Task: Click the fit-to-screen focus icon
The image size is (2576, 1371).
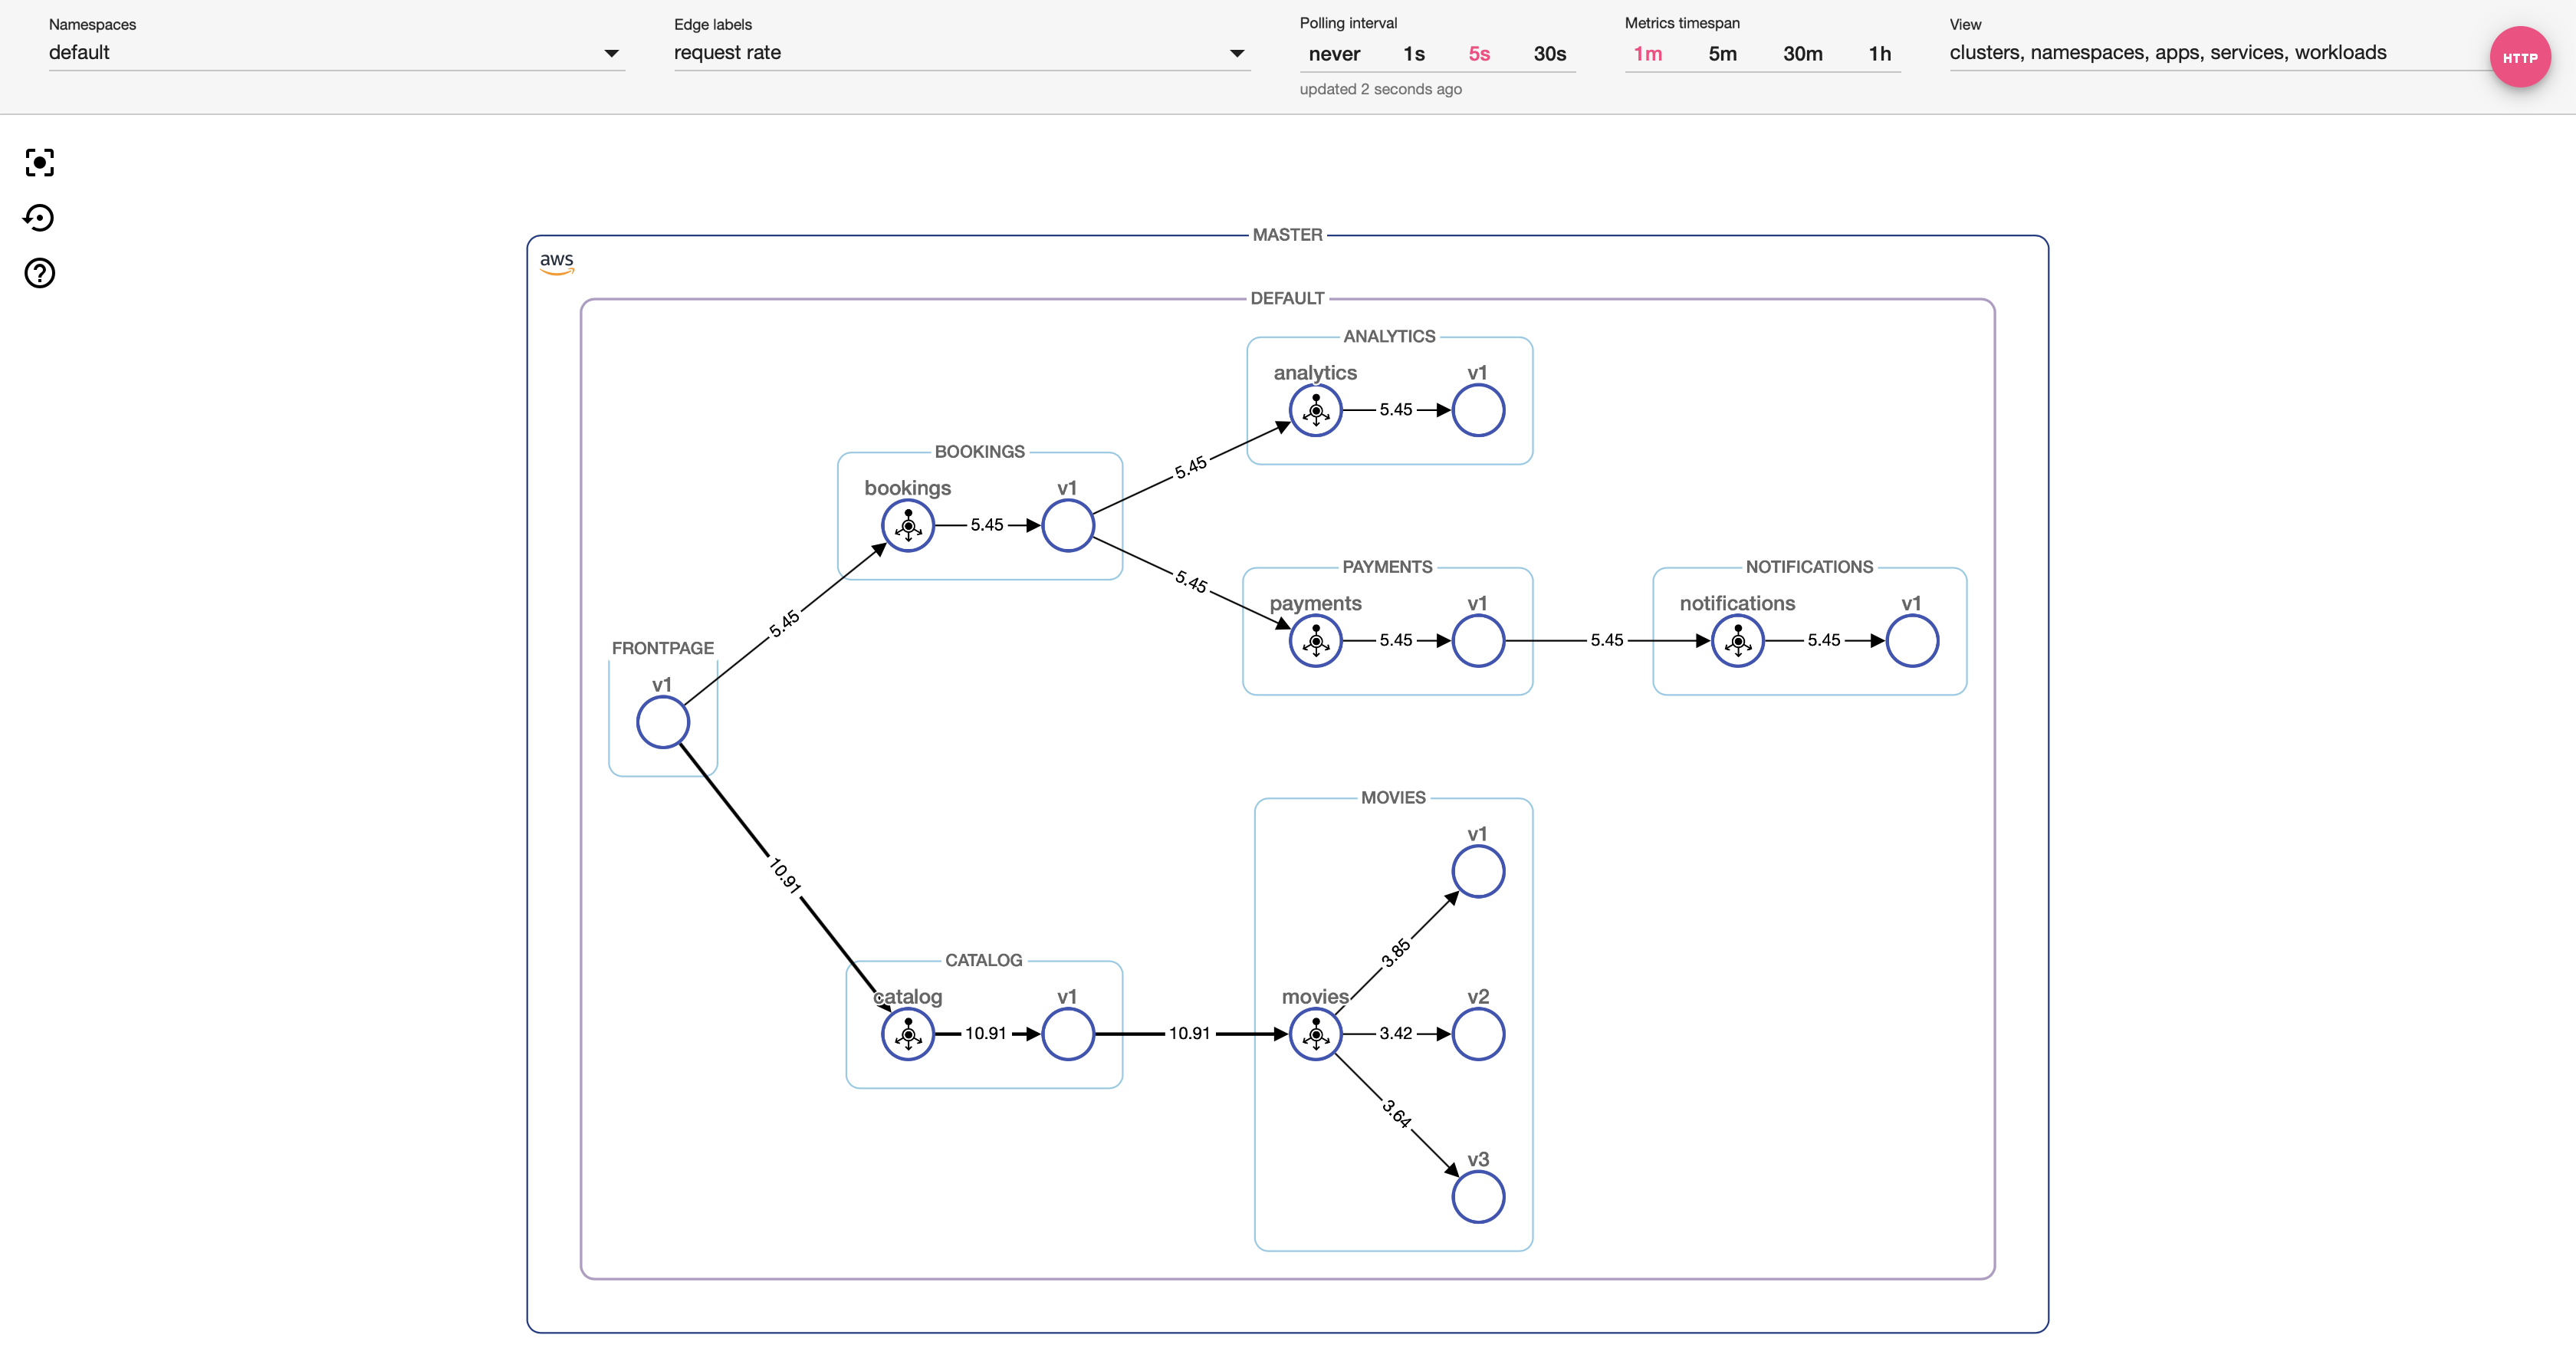Action: [x=39, y=162]
